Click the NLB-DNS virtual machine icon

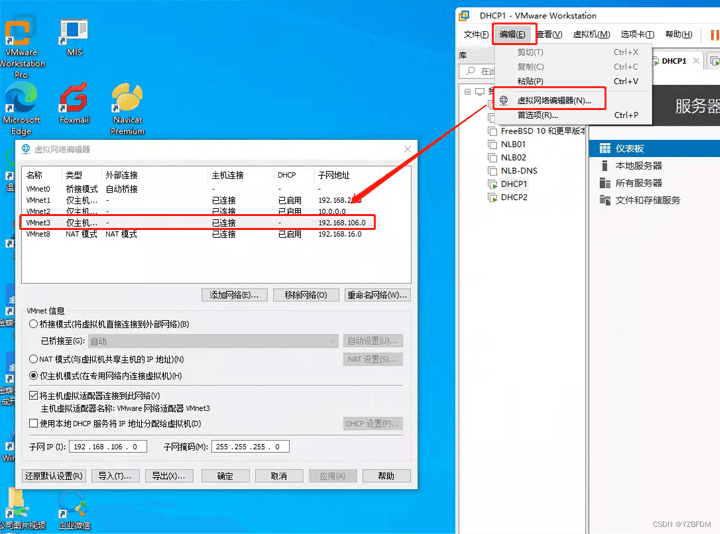coord(492,171)
